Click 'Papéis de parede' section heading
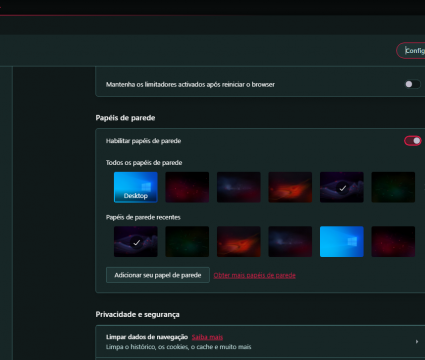 125,118
